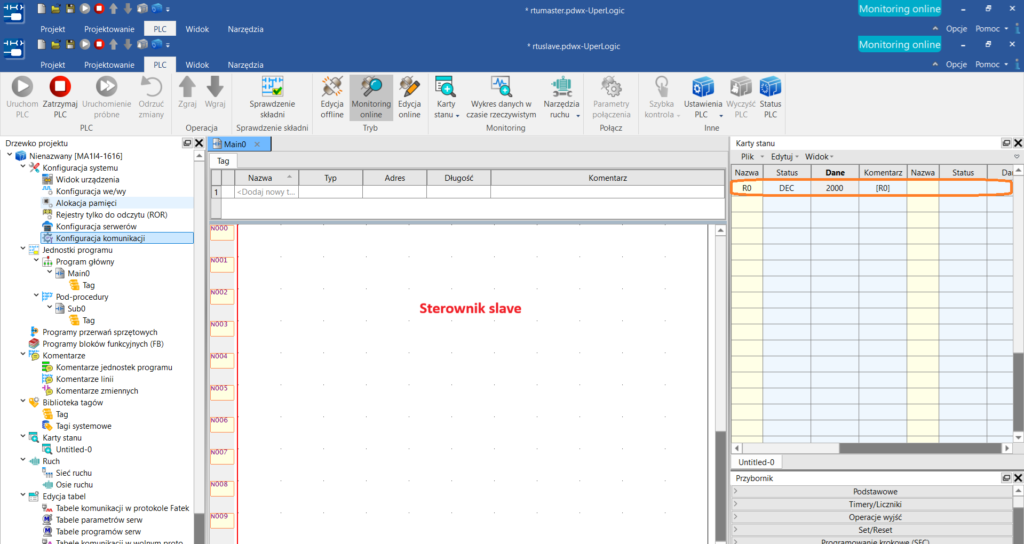This screenshot has width=1024, height=544.
Task: Open Pomoc menu in rtuslave window
Action: (991, 64)
